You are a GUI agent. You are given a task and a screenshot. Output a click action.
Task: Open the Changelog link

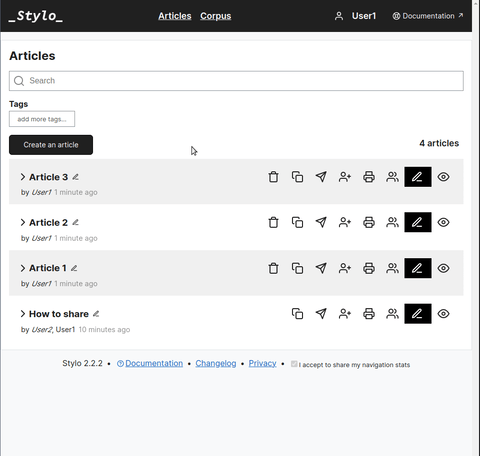click(216, 363)
